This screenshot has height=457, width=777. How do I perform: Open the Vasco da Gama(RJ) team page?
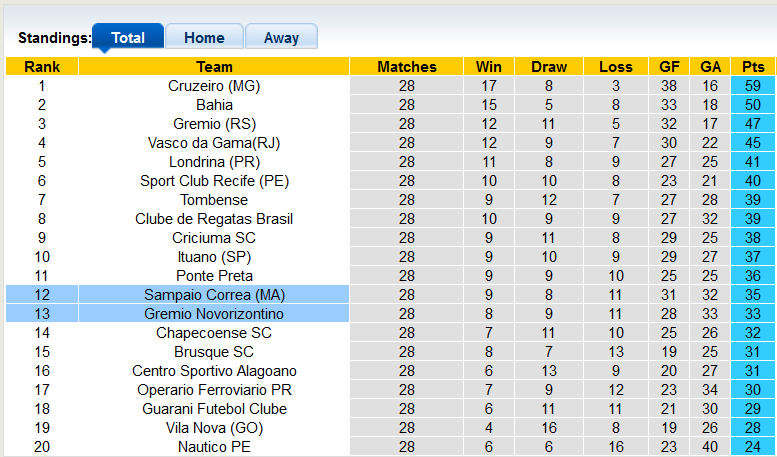214,143
